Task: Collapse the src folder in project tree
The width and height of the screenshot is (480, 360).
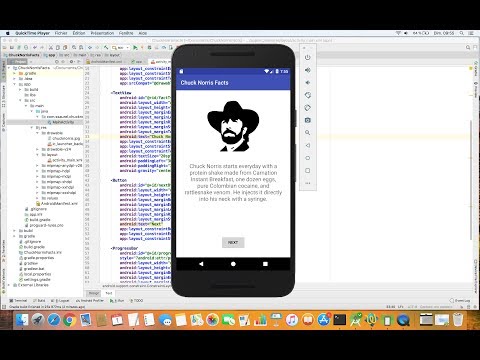Action: (x=20, y=100)
